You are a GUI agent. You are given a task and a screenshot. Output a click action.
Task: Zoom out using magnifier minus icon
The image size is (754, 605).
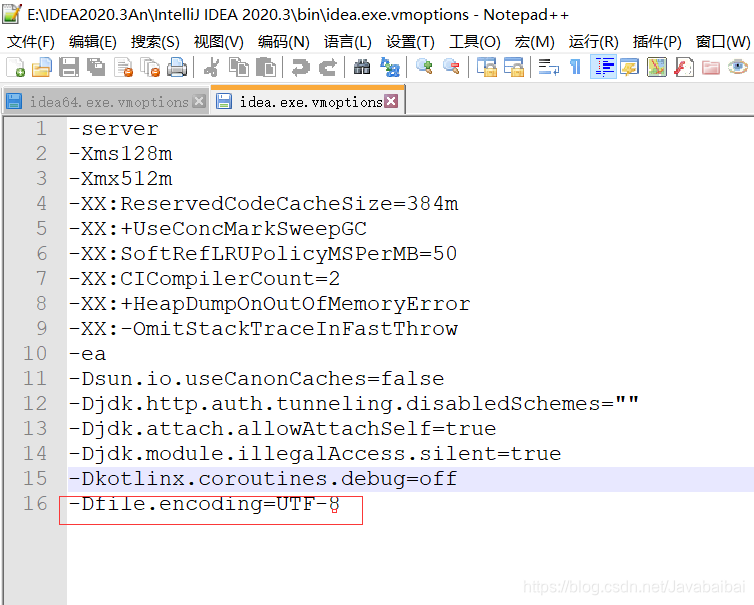(x=451, y=67)
